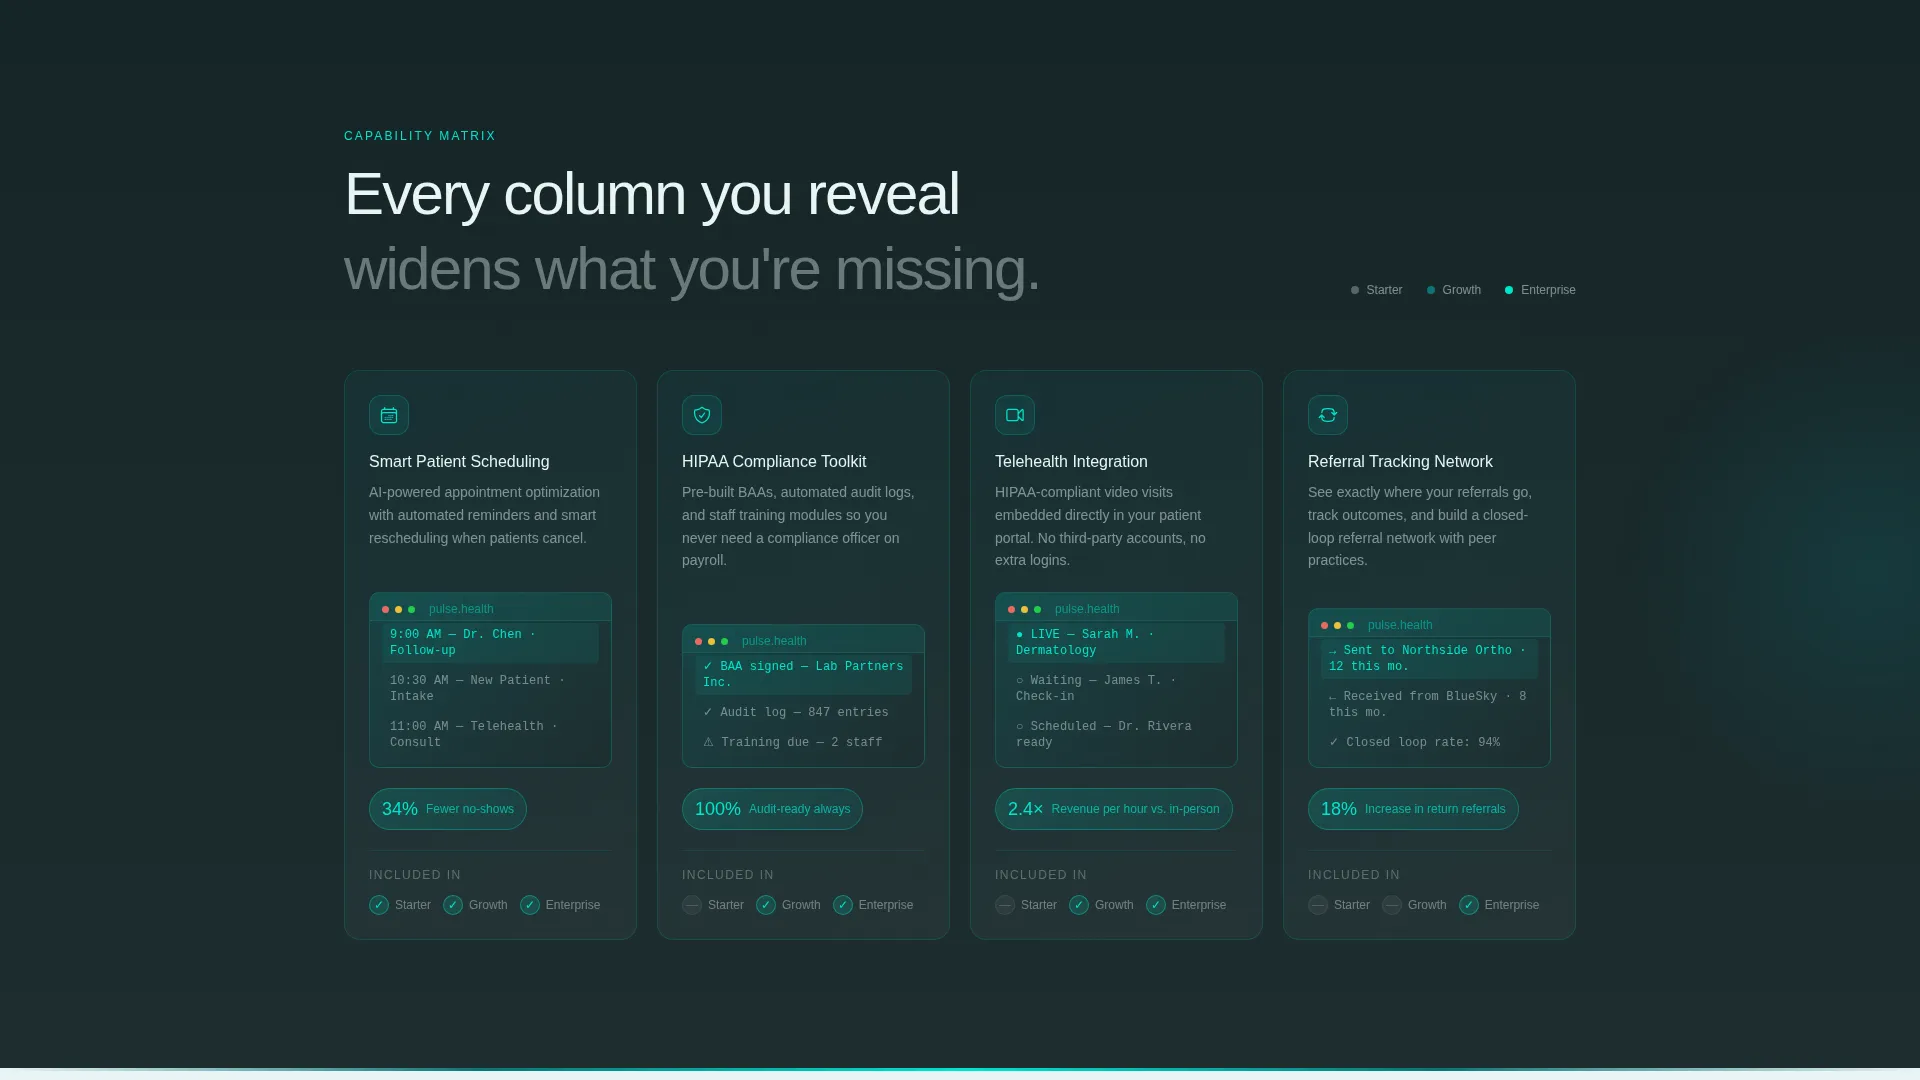
Task: Click Scheduled Dr. Rivera ready row
Action: (1117, 734)
